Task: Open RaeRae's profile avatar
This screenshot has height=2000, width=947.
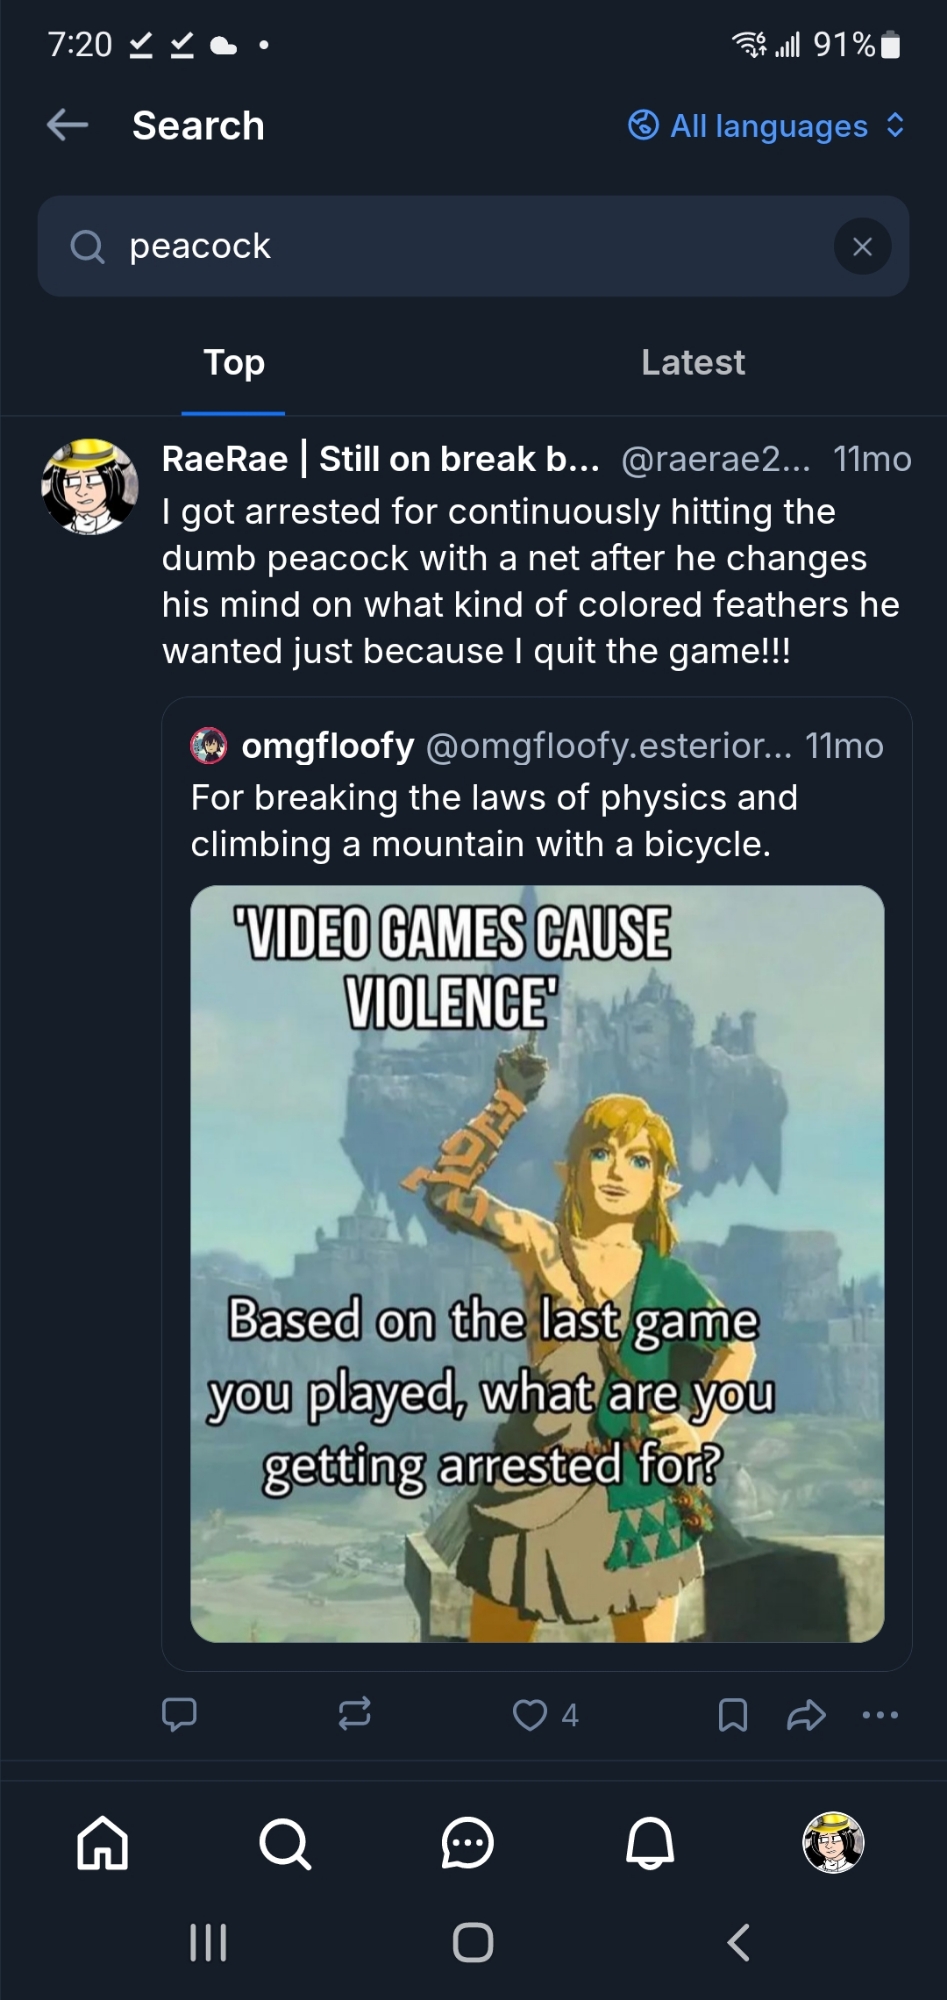Action: [90, 487]
